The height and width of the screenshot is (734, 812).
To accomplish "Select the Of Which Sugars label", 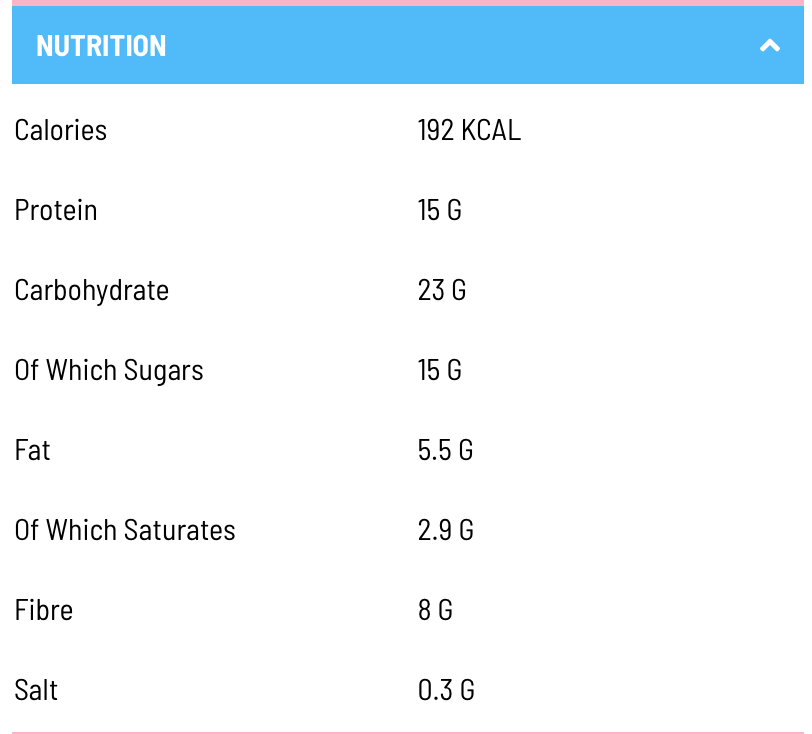I will coord(109,370).
